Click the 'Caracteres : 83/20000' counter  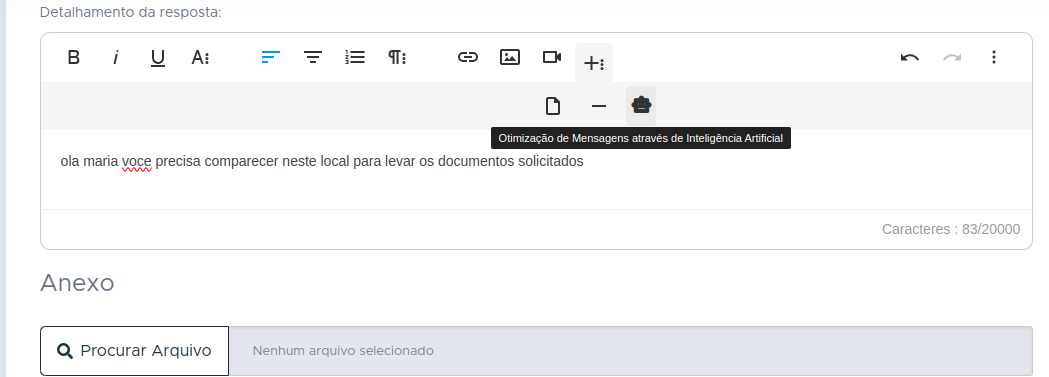pos(951,229)
